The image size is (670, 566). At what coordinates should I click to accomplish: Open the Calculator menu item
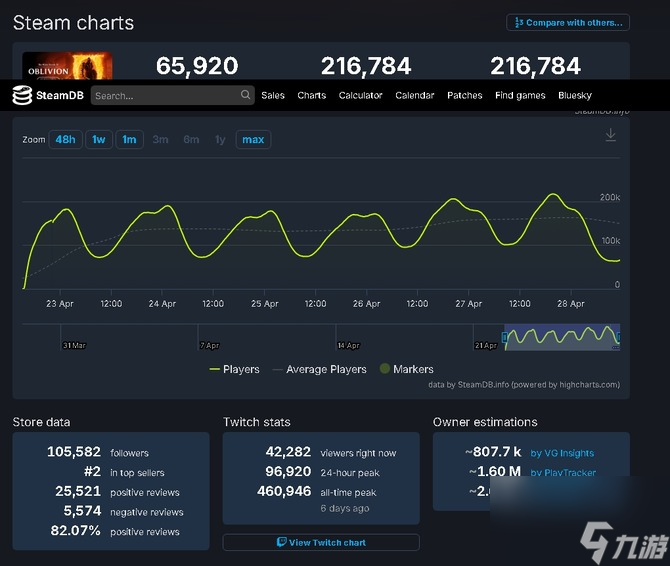pyautogui.click(x=360, y=95)
